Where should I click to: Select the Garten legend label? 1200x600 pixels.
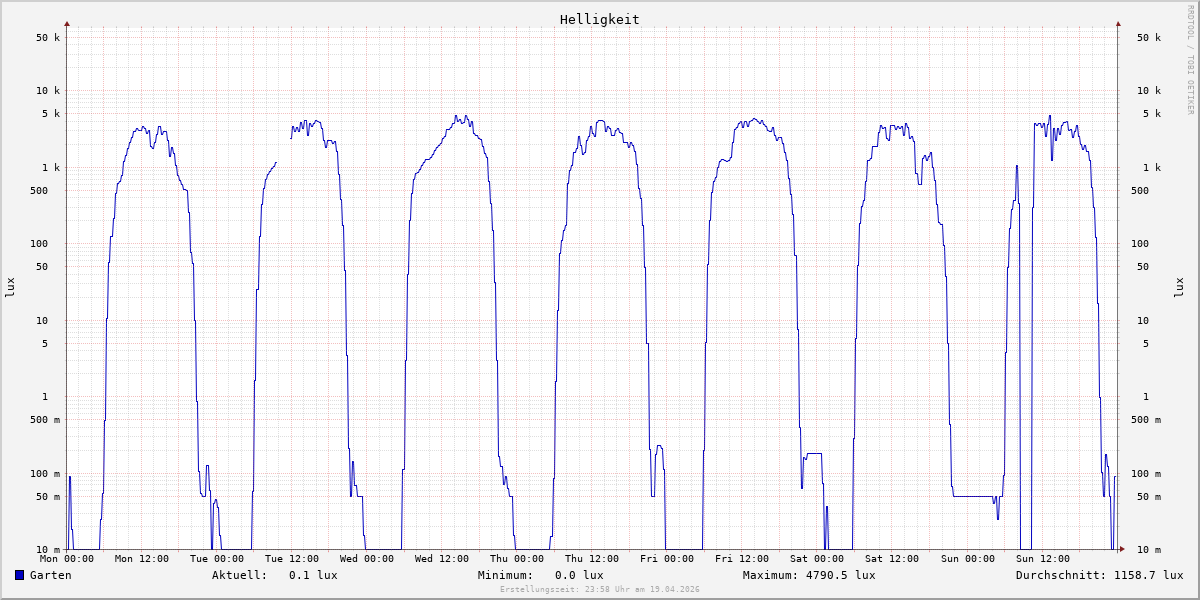coord(50,575)
